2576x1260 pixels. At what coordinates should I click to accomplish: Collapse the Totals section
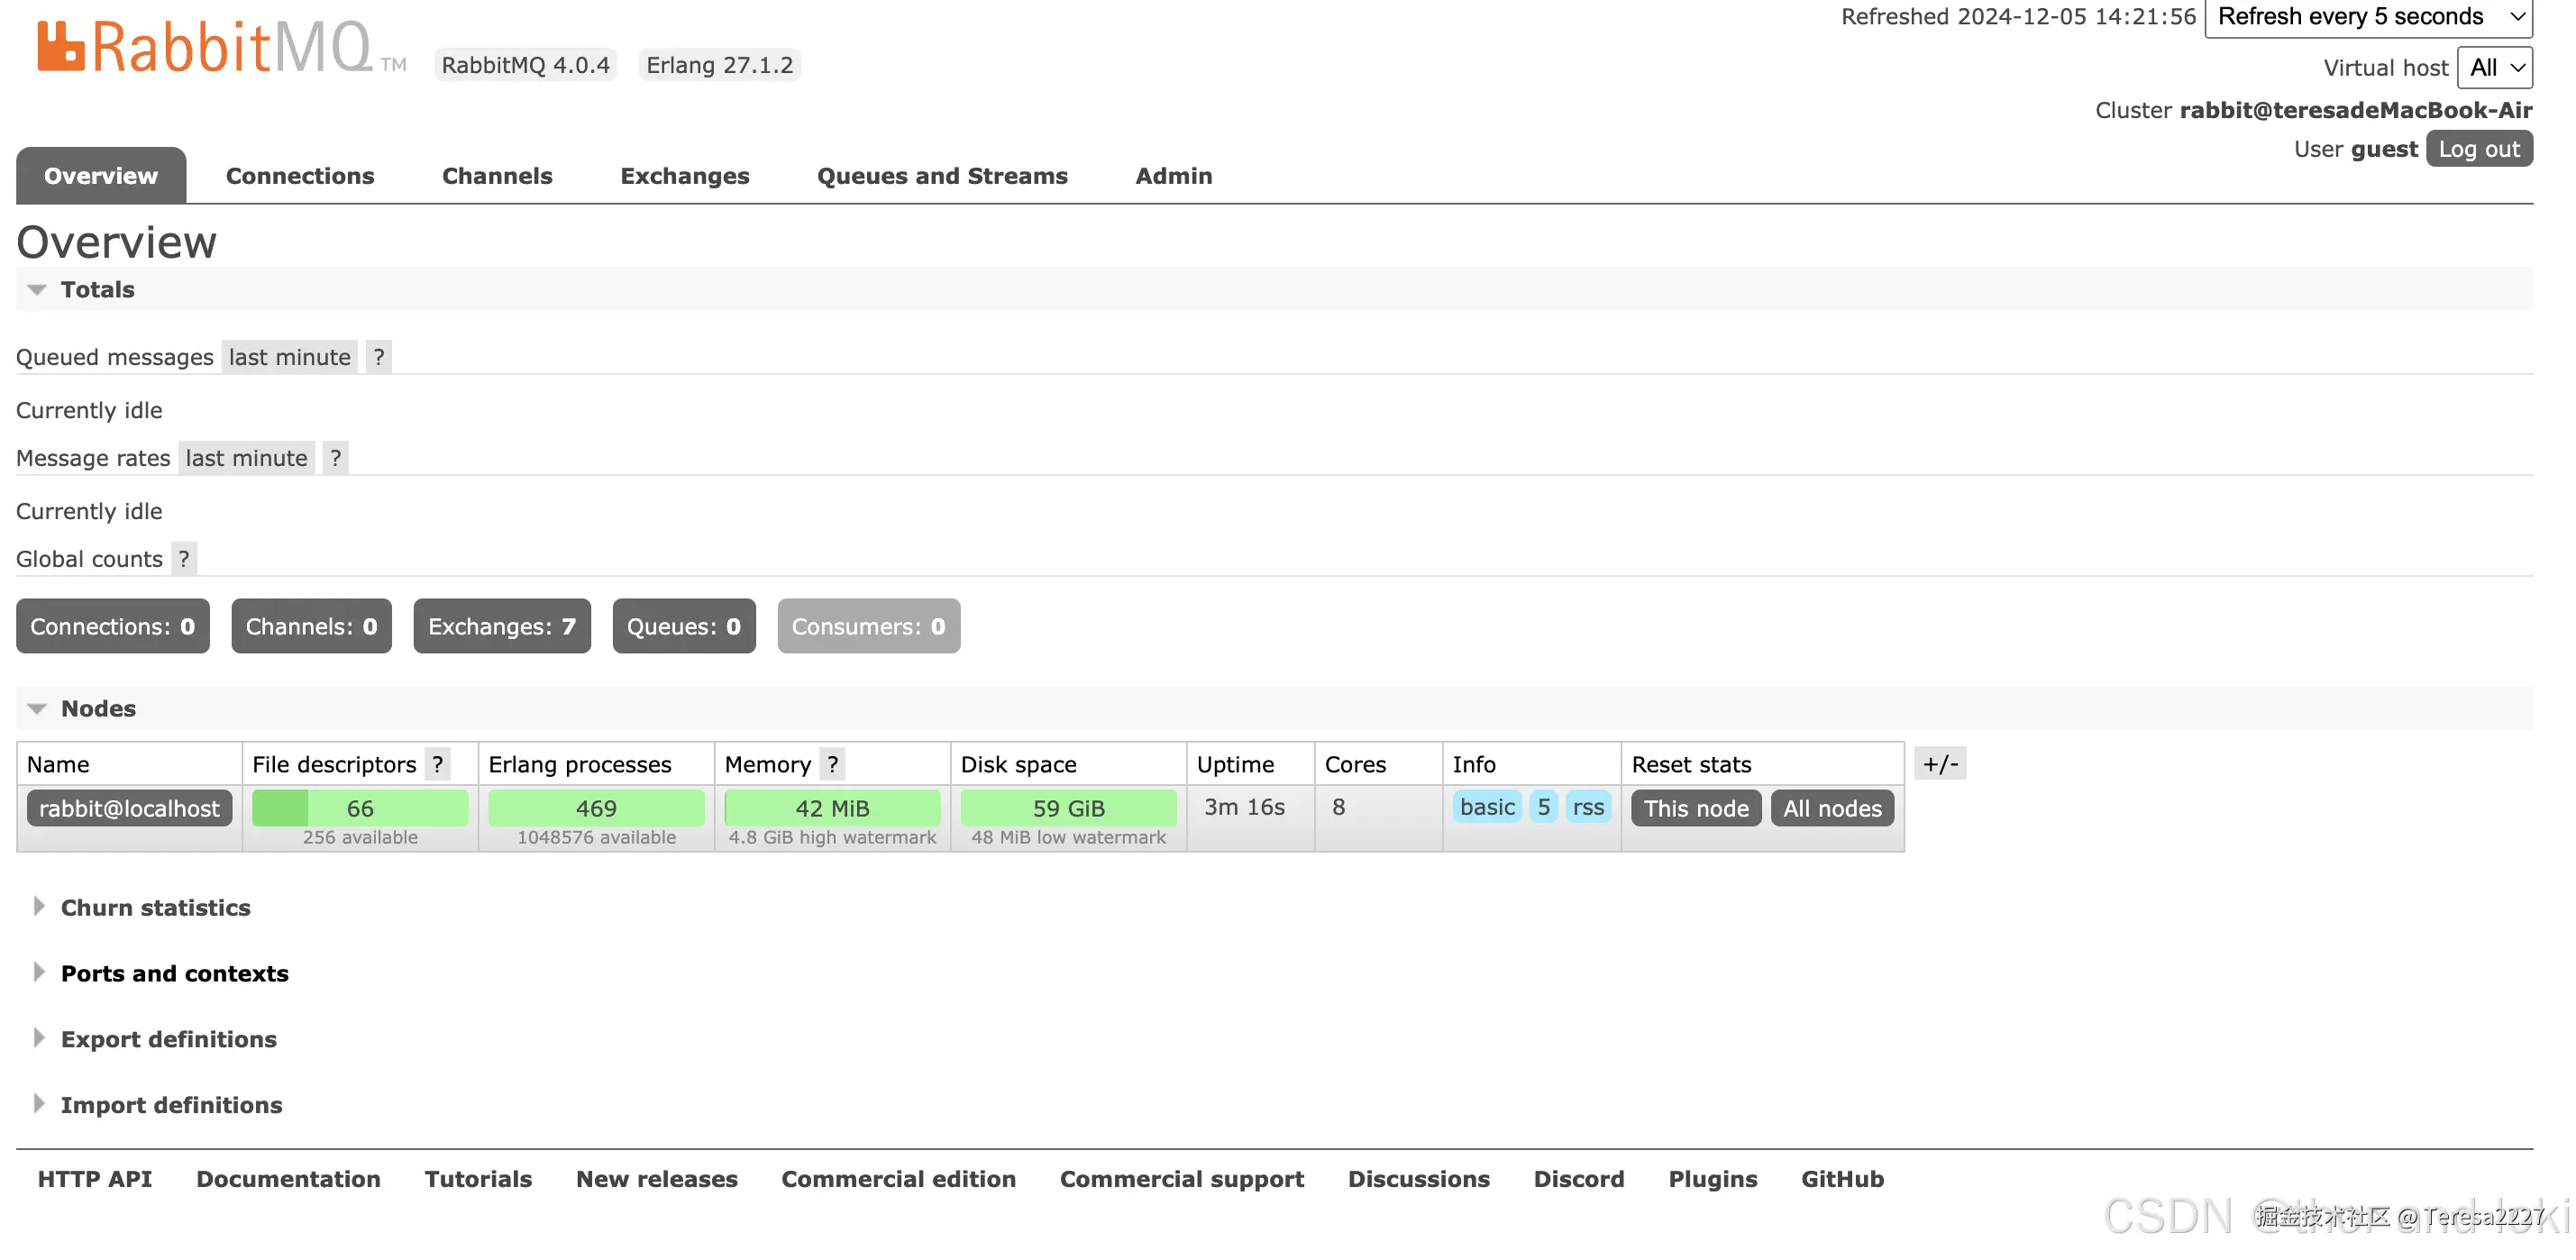click(96, 289)
